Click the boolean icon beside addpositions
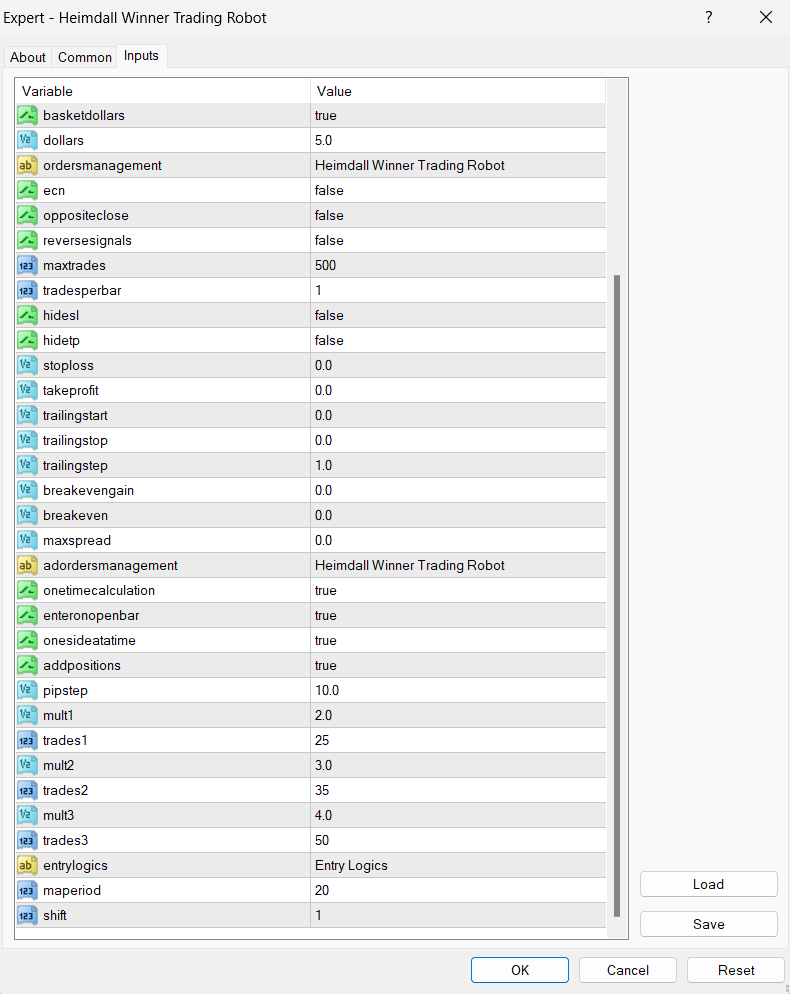 click(x=27, y=666)
